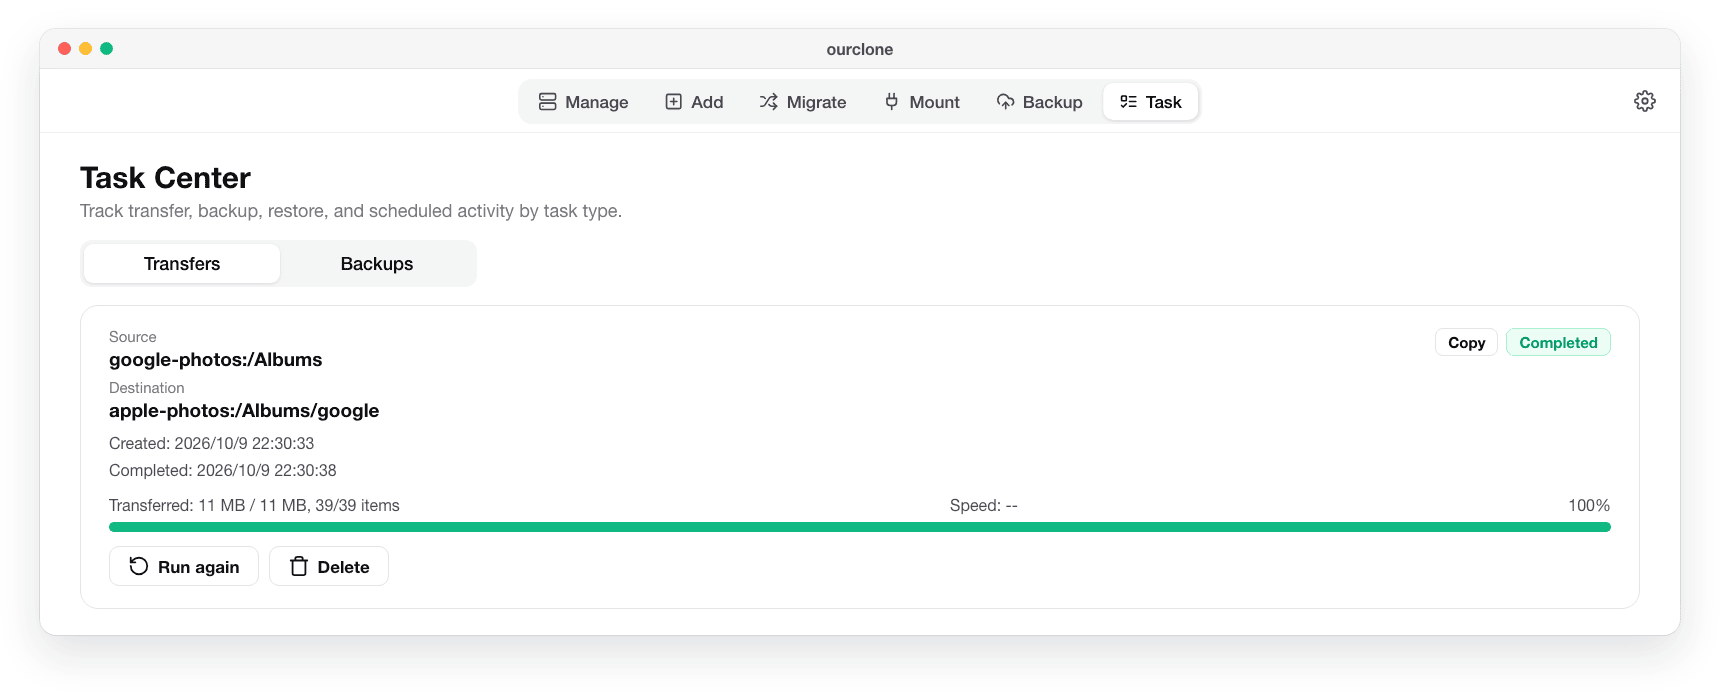Screen dimensions: 1725x698
Task: Click the green transfer progress bar
Action: pyautogui.click(x=860, y=527)
